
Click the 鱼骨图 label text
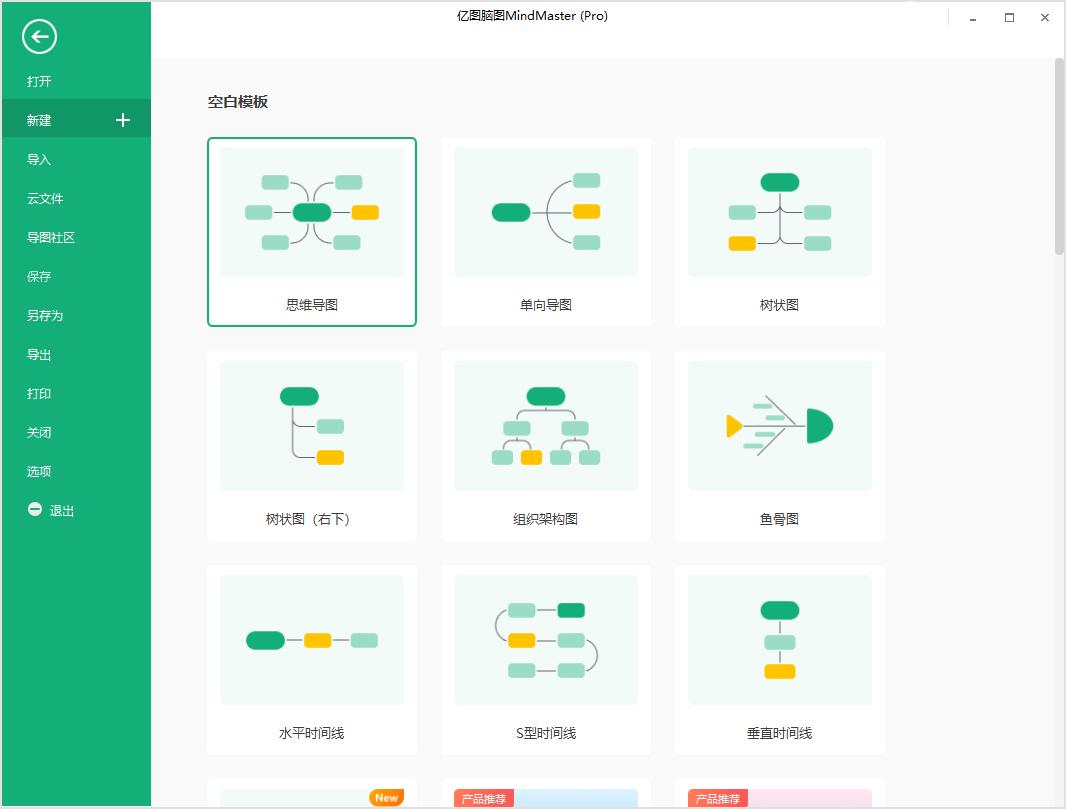[x=780, y=519]
